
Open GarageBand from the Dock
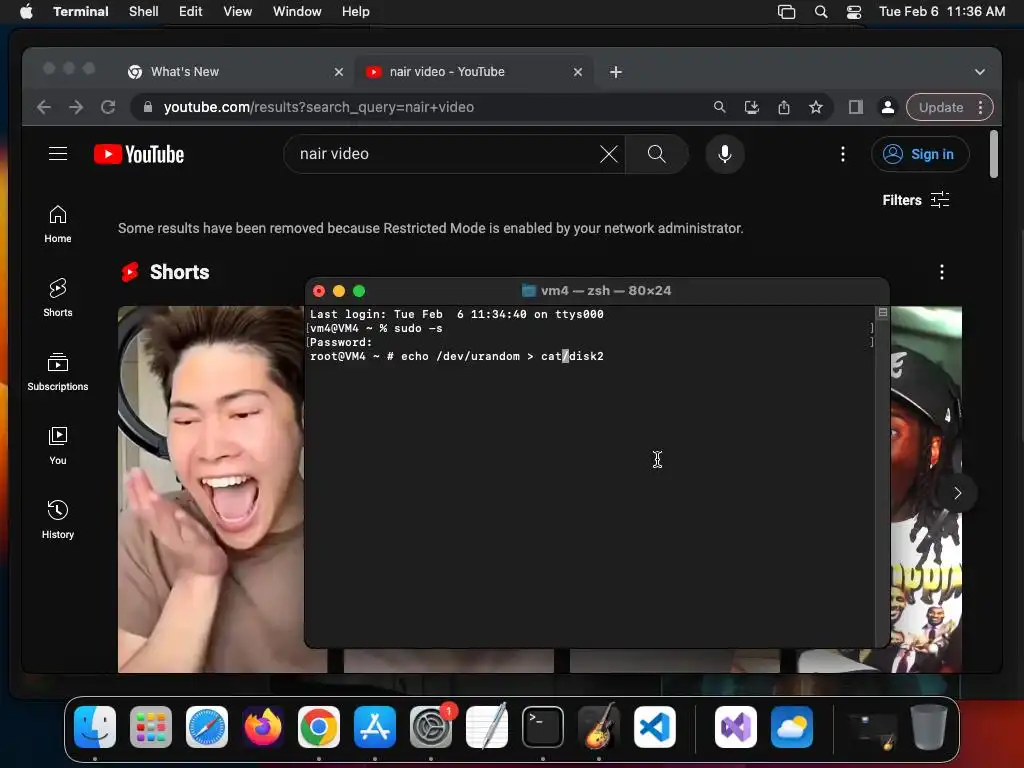pyautogui.click(x=599, y=726)
